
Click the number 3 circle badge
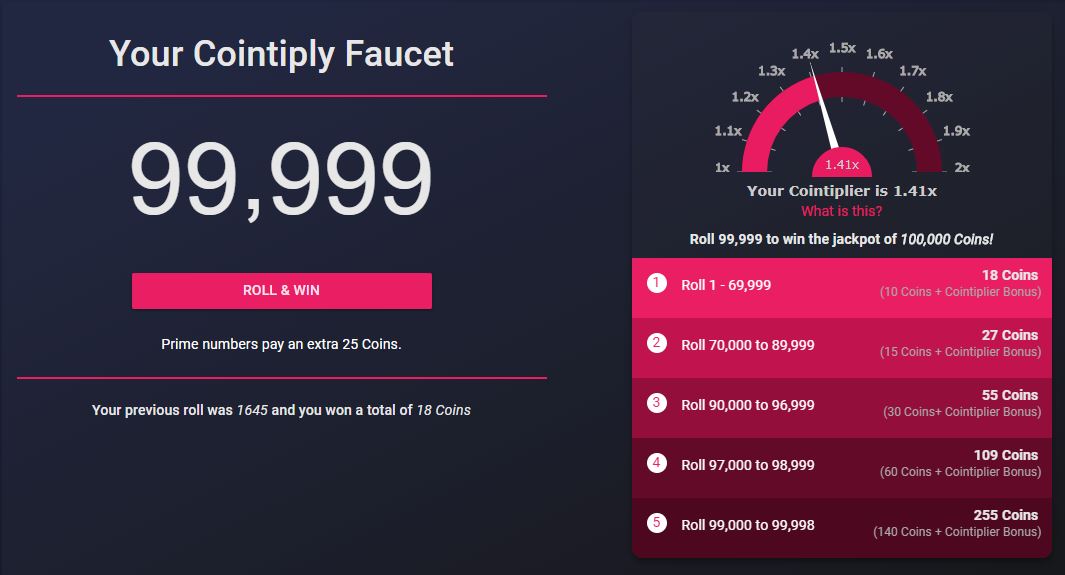(657, 403)
